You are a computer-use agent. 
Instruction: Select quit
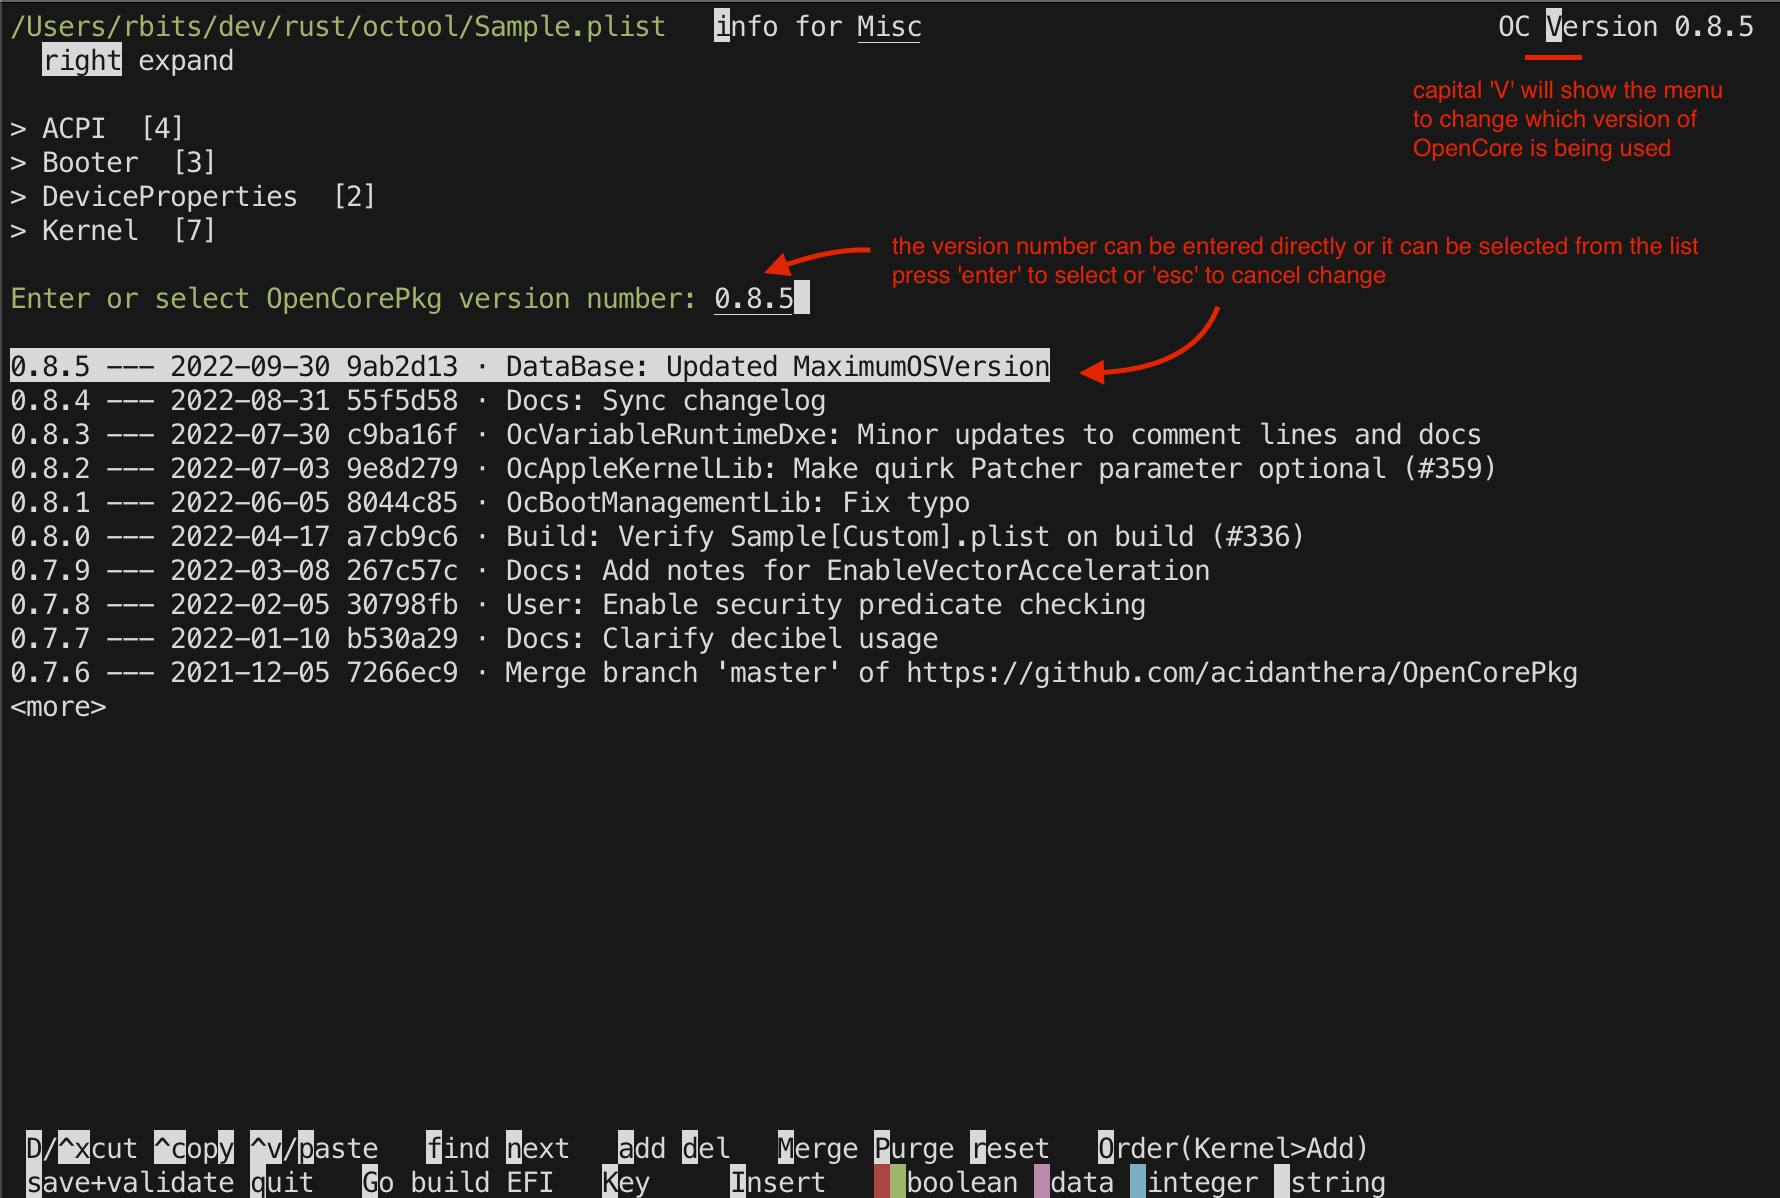pos(283,1181)
